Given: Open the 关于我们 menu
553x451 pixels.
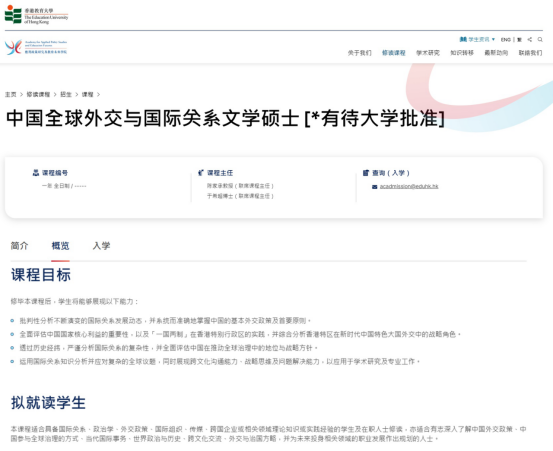Looking at the screenshot, I should [x=359, y=53].
